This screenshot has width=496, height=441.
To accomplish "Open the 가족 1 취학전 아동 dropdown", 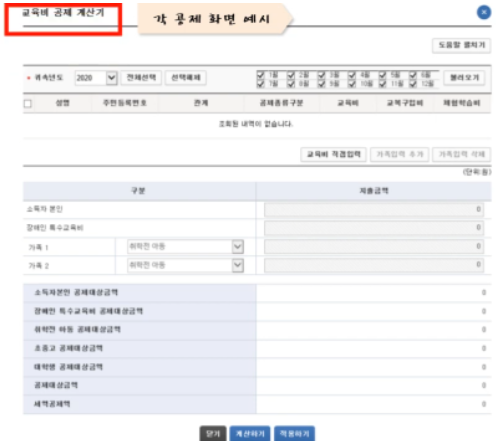I will [x=185, y=247].
